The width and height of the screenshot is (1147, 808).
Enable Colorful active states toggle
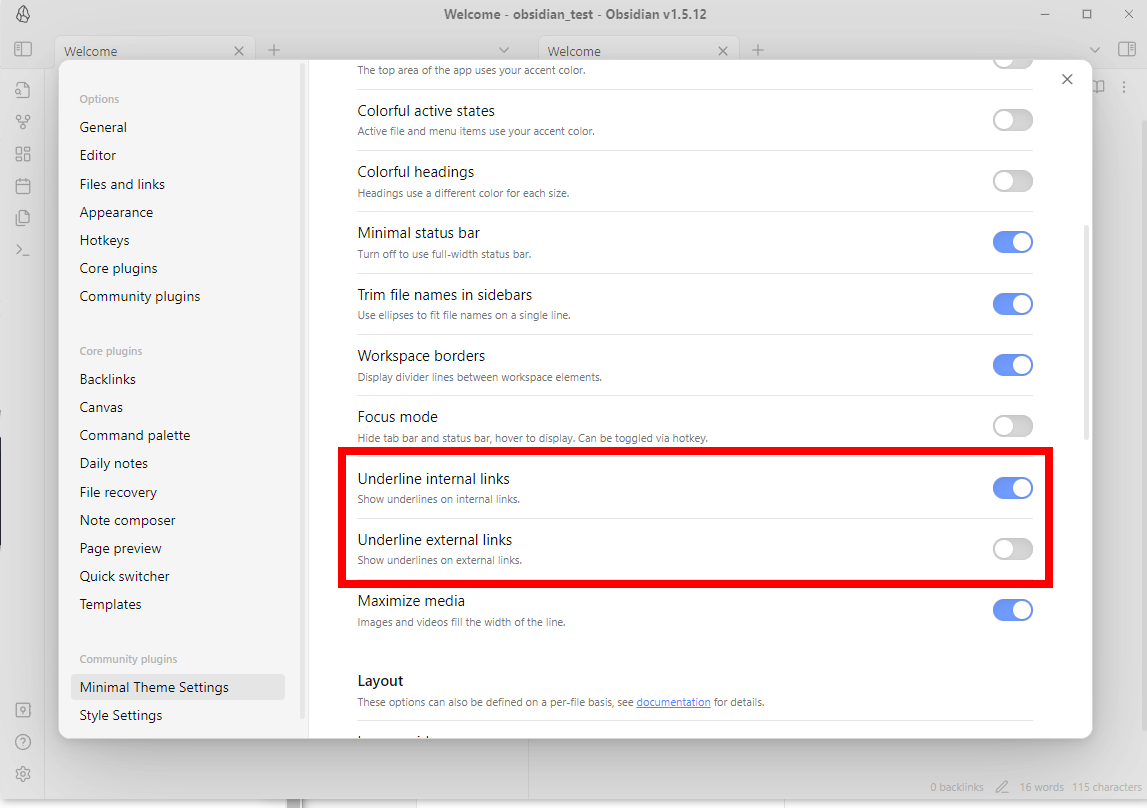[x=1012, y=120]
